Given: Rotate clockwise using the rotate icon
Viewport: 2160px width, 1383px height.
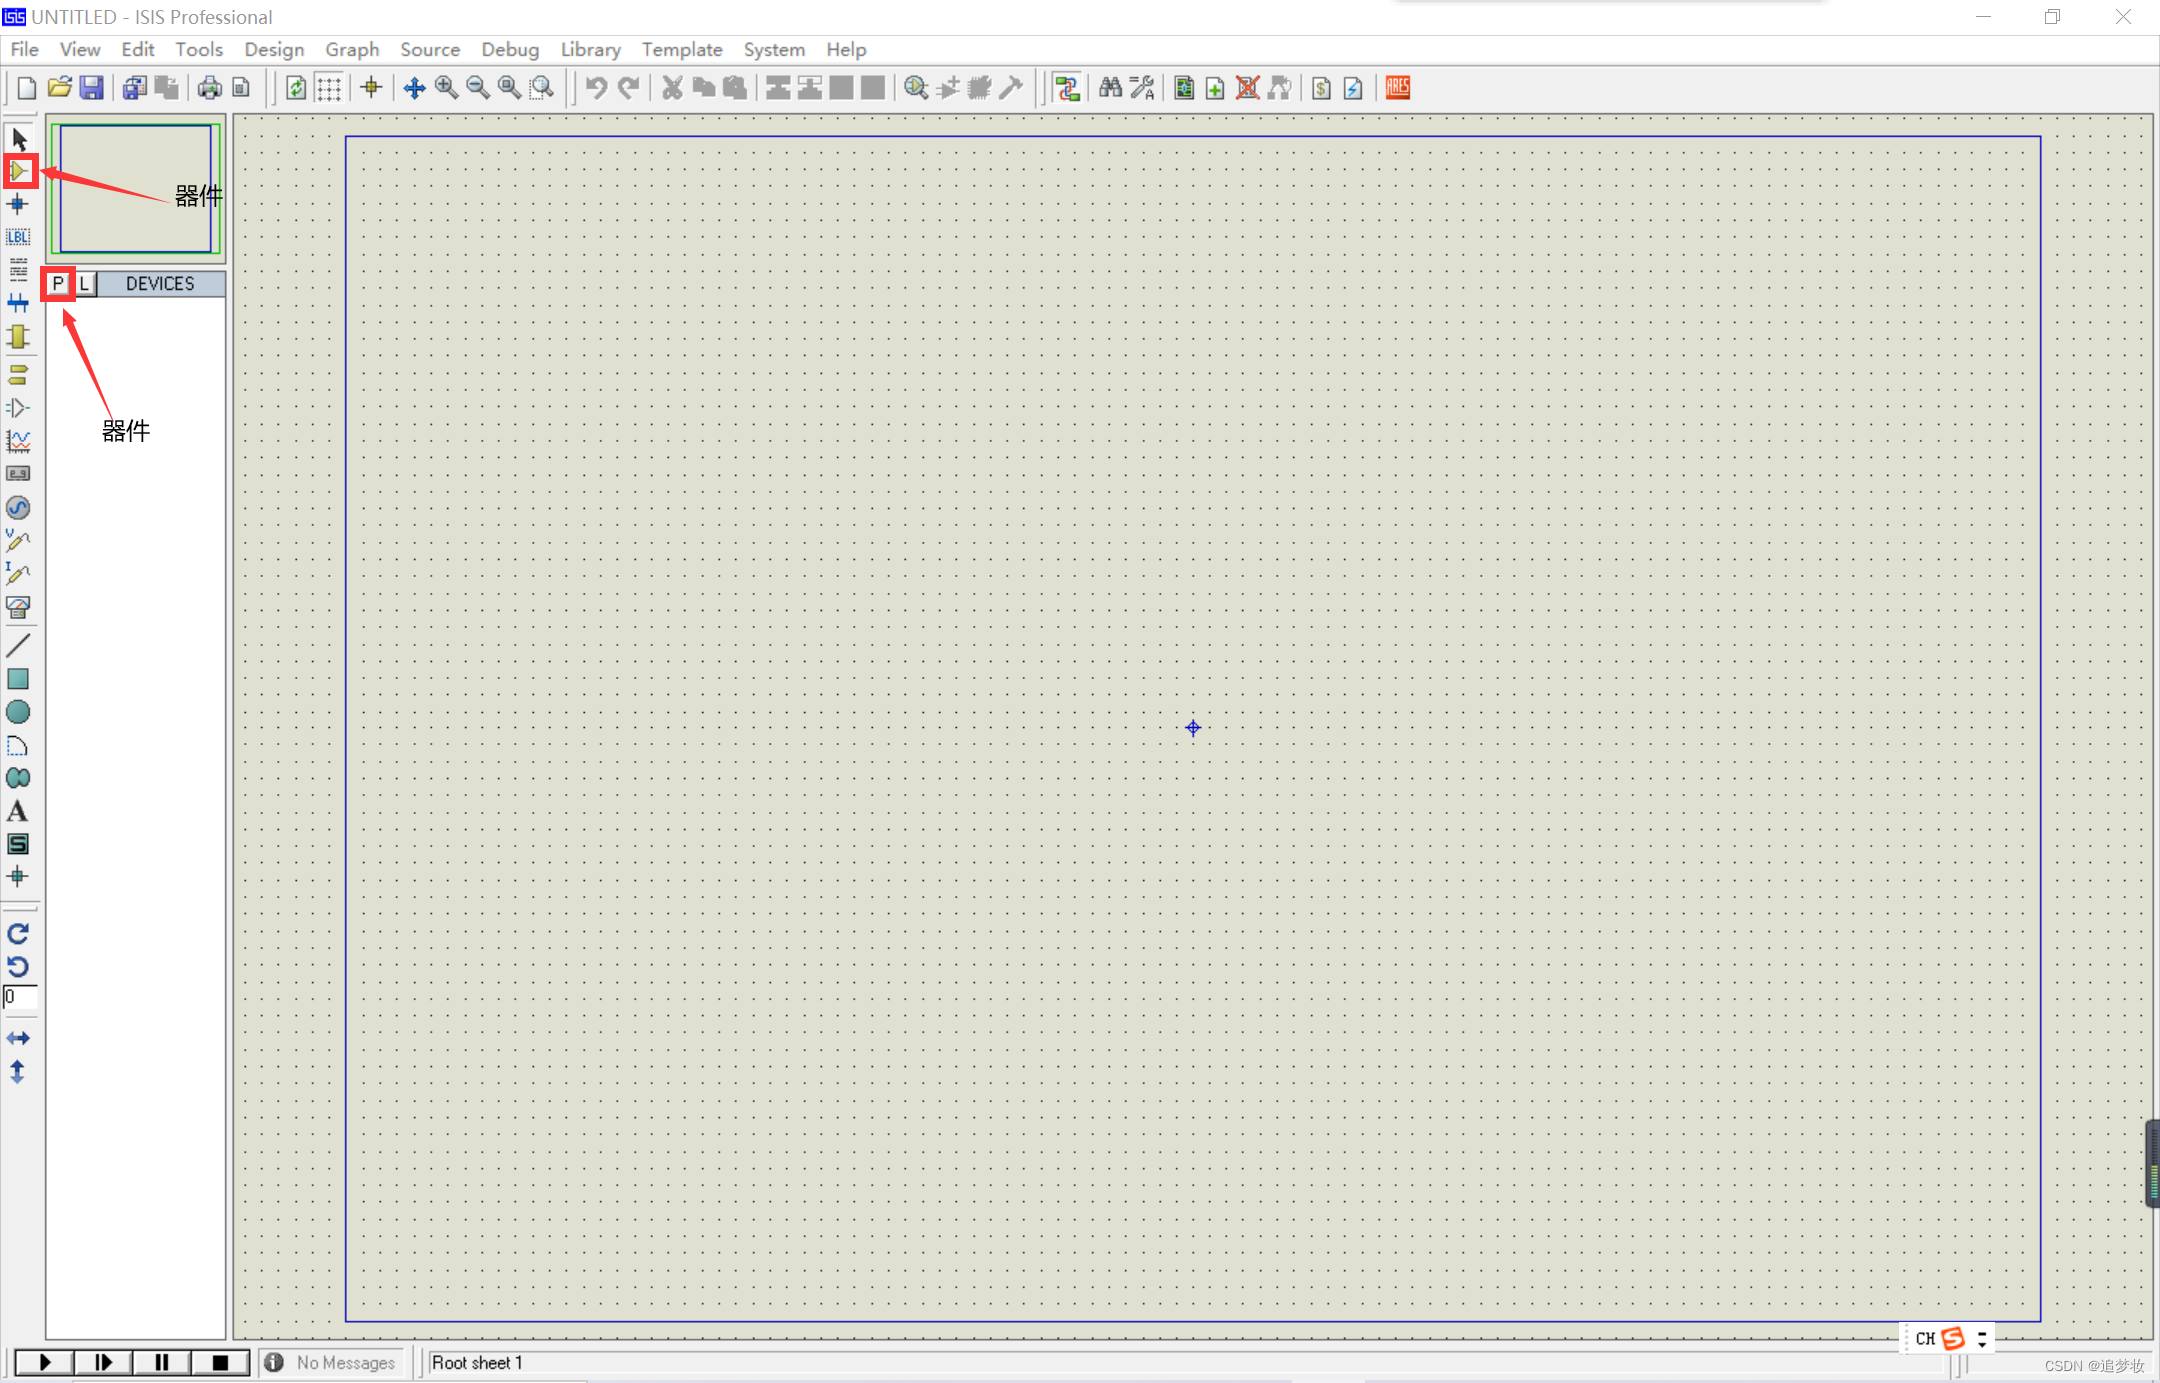Looking at the screenshot, I should point(18,934).
